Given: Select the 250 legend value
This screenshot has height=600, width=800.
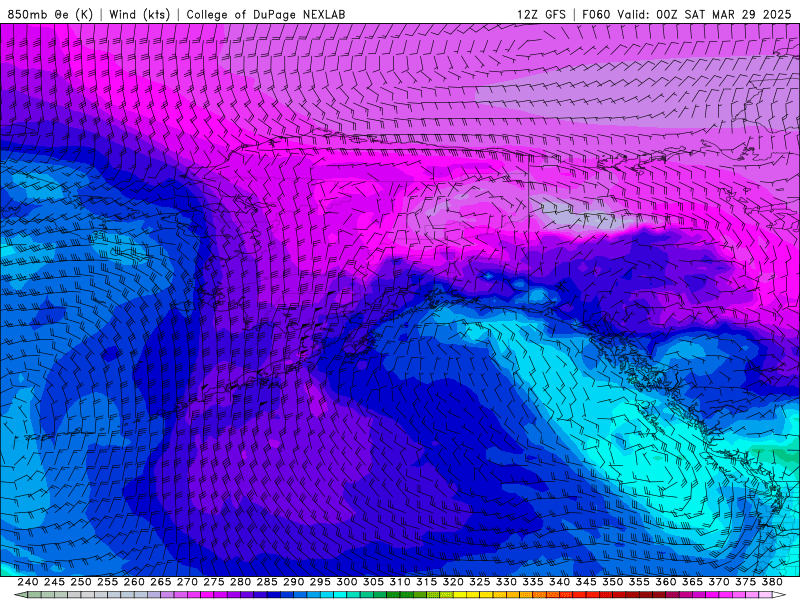Looking at the screenshot, I should click(81, 582).
